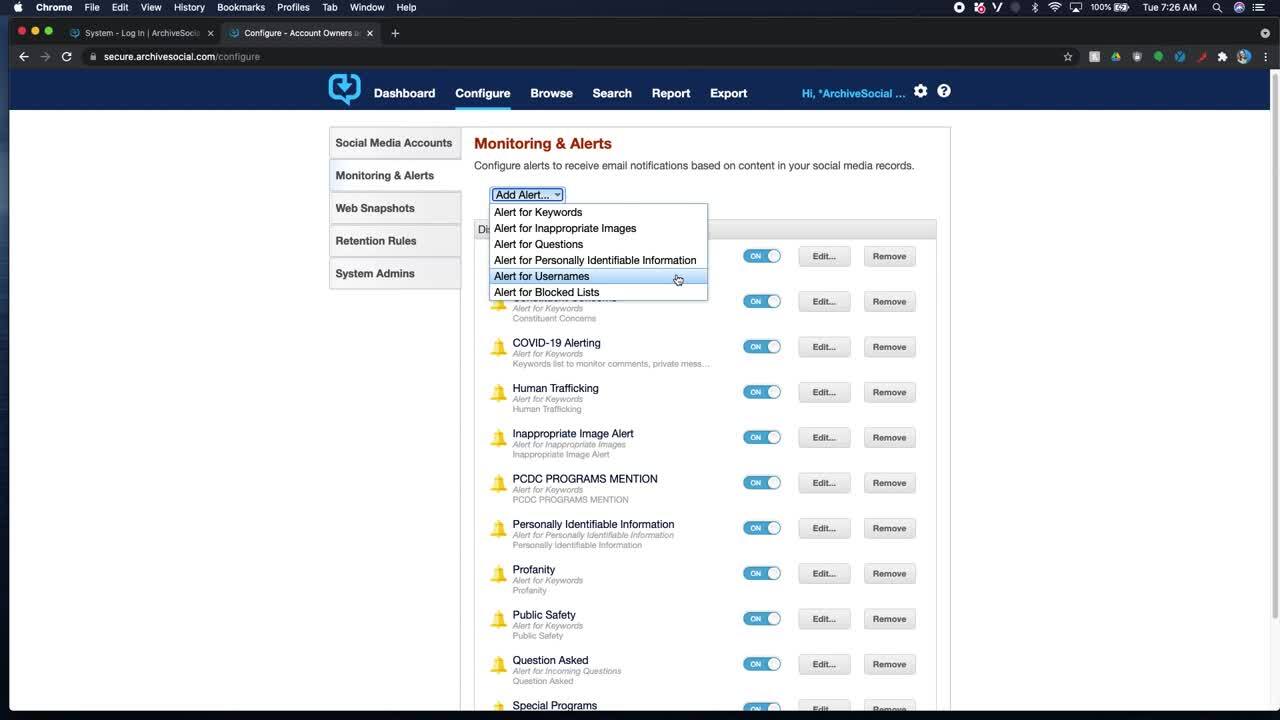
Task: Open the settings gear icon
Action: click(920, 91)
